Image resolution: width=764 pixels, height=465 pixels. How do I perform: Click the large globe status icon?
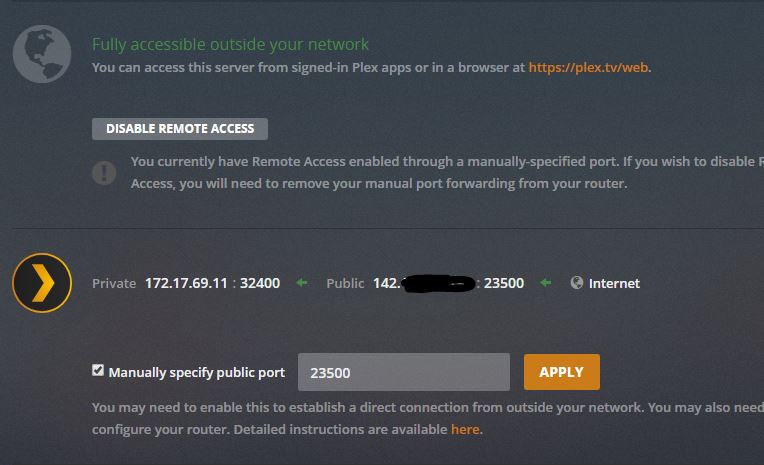42,54
